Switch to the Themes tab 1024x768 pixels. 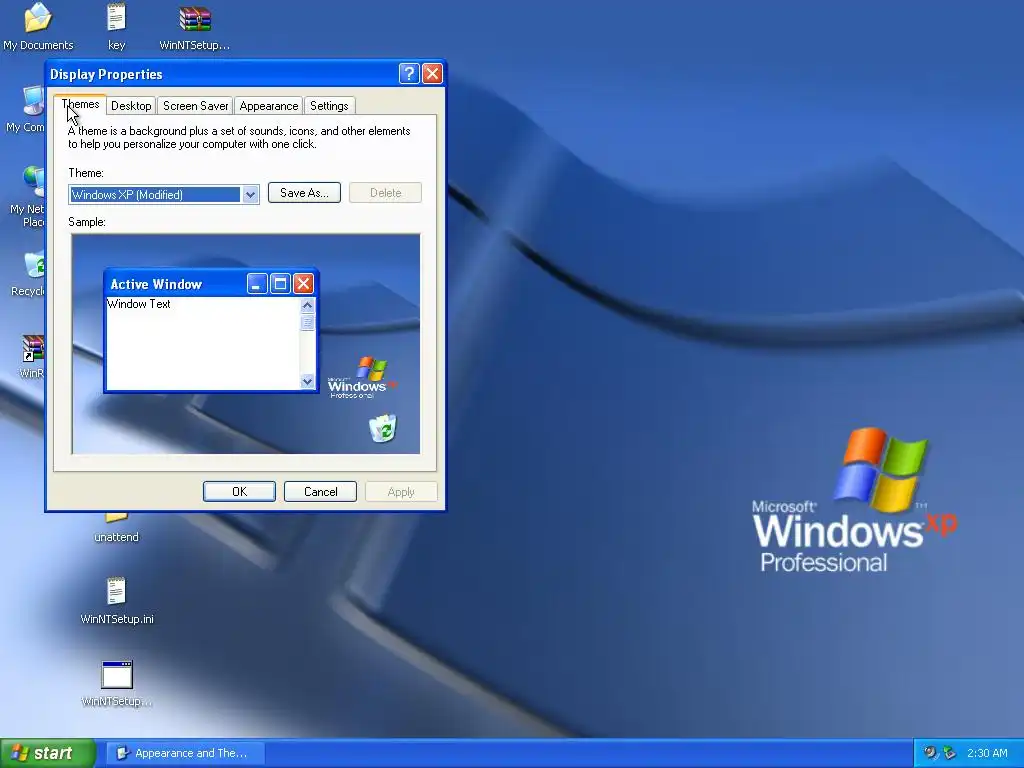tap(80, 104)
